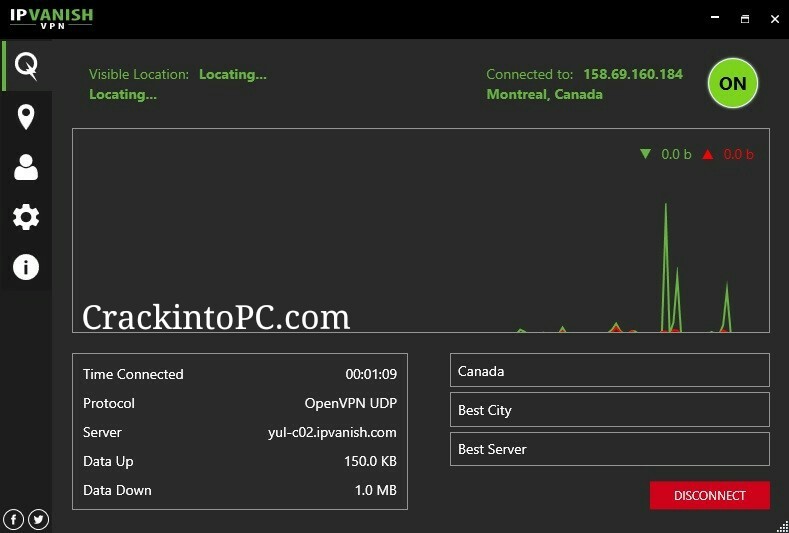Minimize the IPVanish window

pyautogui.click(x=715, y=19)
